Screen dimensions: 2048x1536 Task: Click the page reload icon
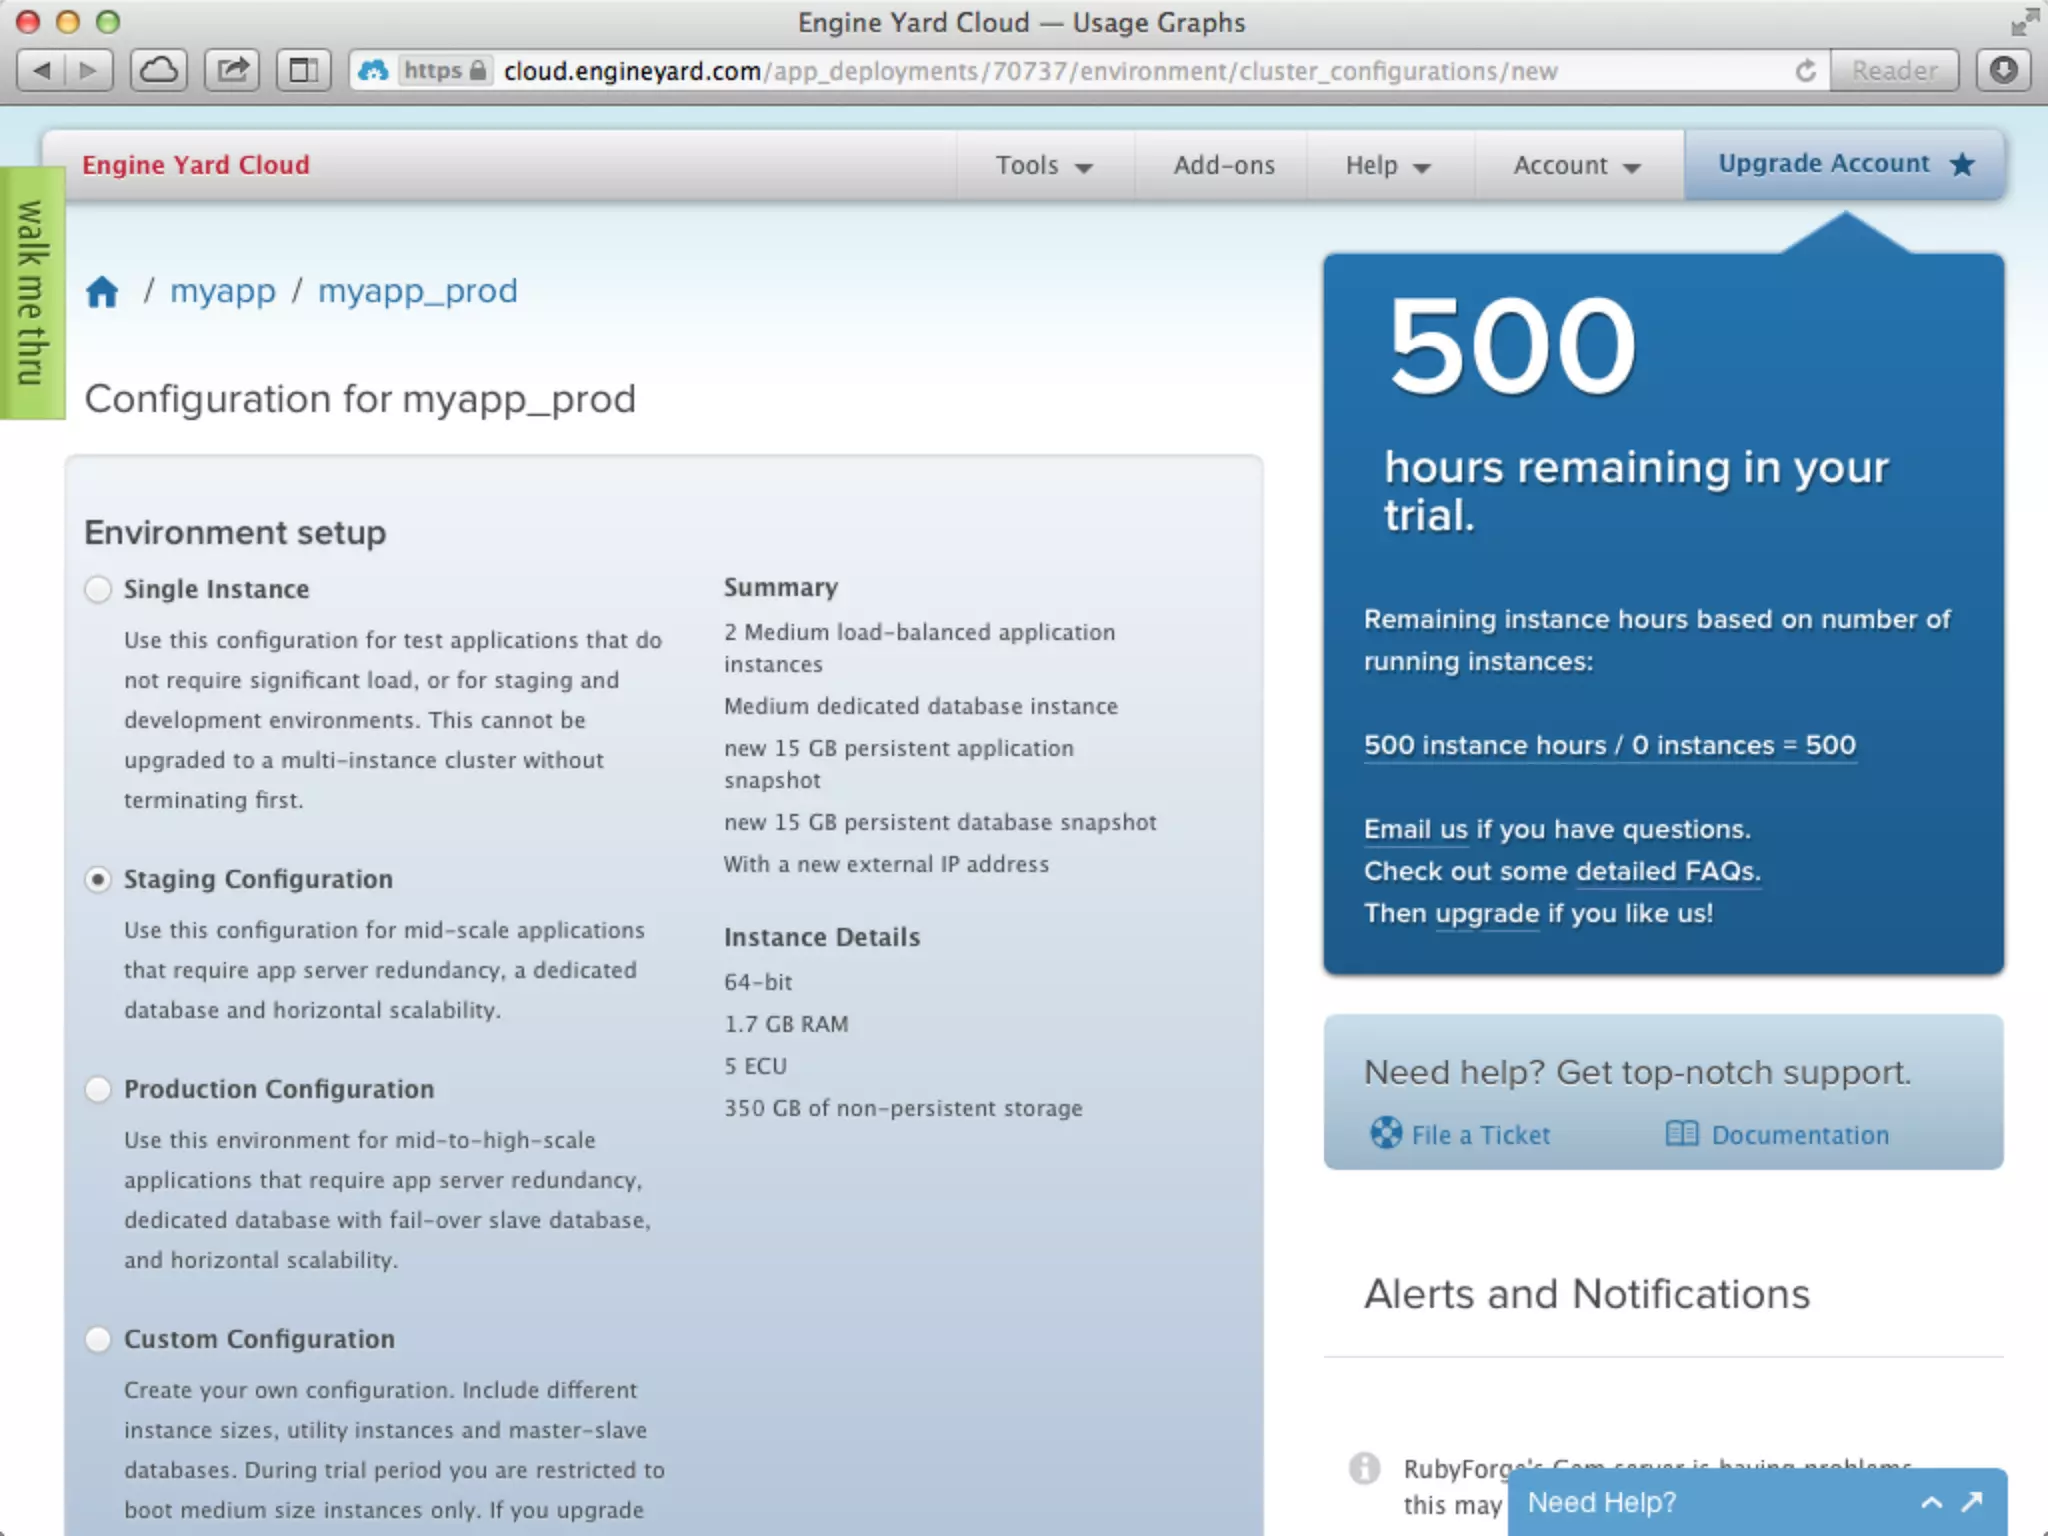[x=1805, y=71]
